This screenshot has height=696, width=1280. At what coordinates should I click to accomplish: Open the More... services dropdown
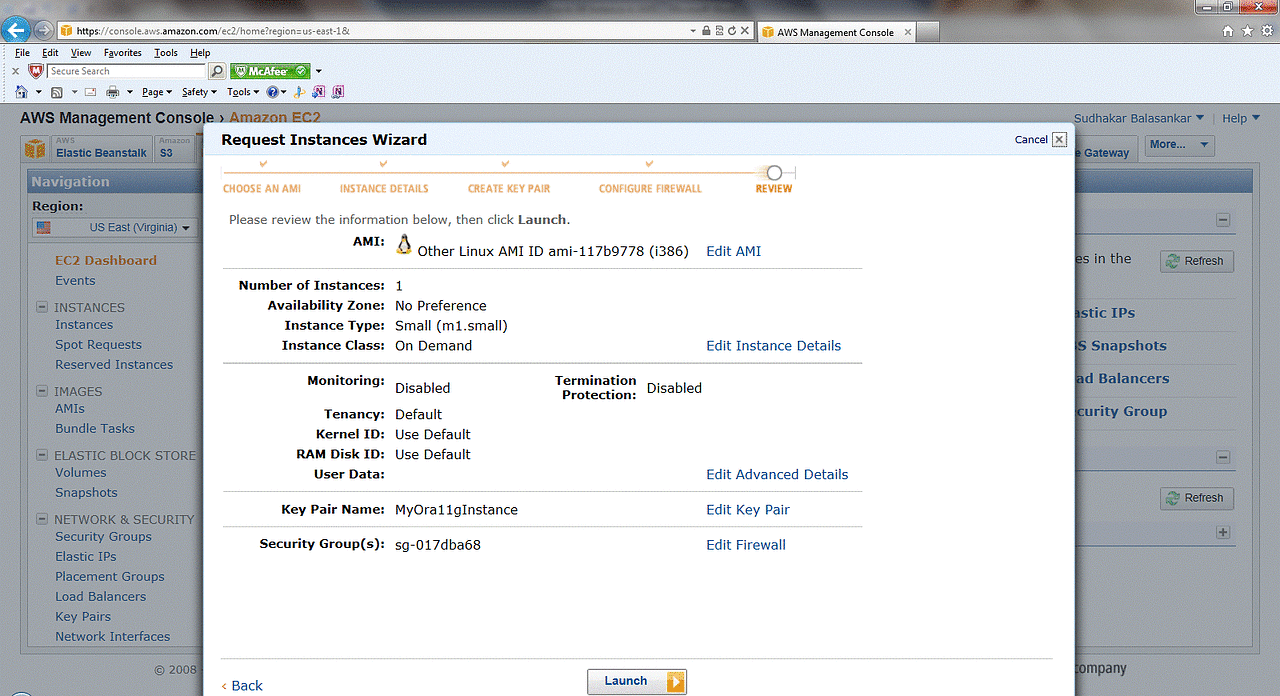coord(1179,145)
